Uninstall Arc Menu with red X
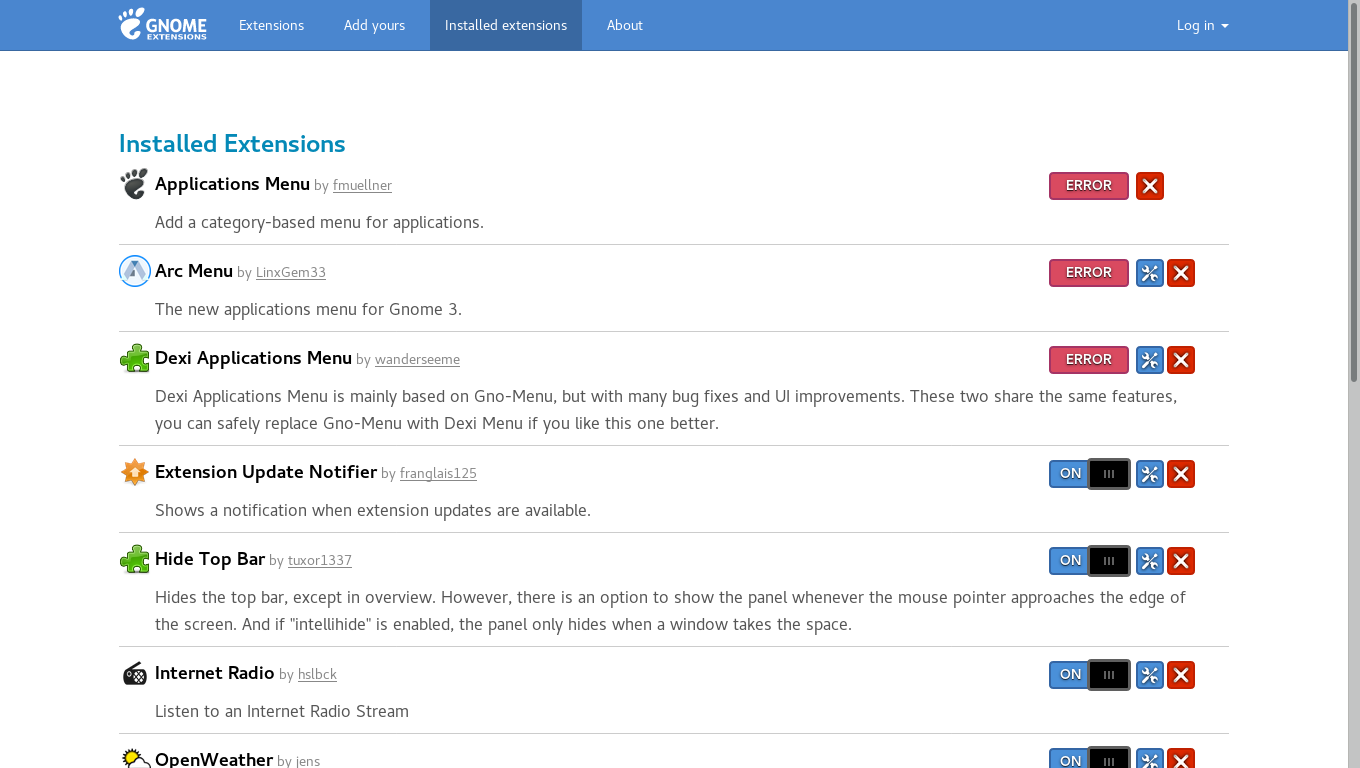This screenshot has width=1360, height=768. click(x=1181, y=273)
